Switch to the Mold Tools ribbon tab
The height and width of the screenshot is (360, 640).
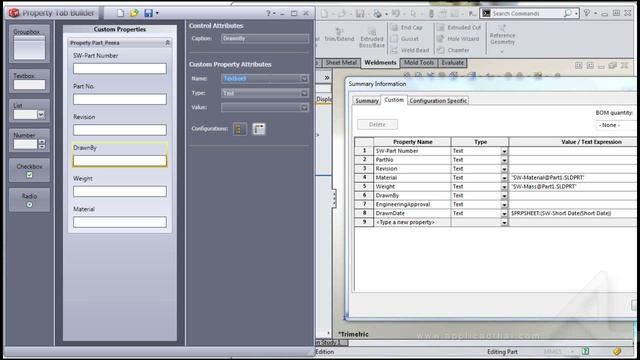pos(419,63)
